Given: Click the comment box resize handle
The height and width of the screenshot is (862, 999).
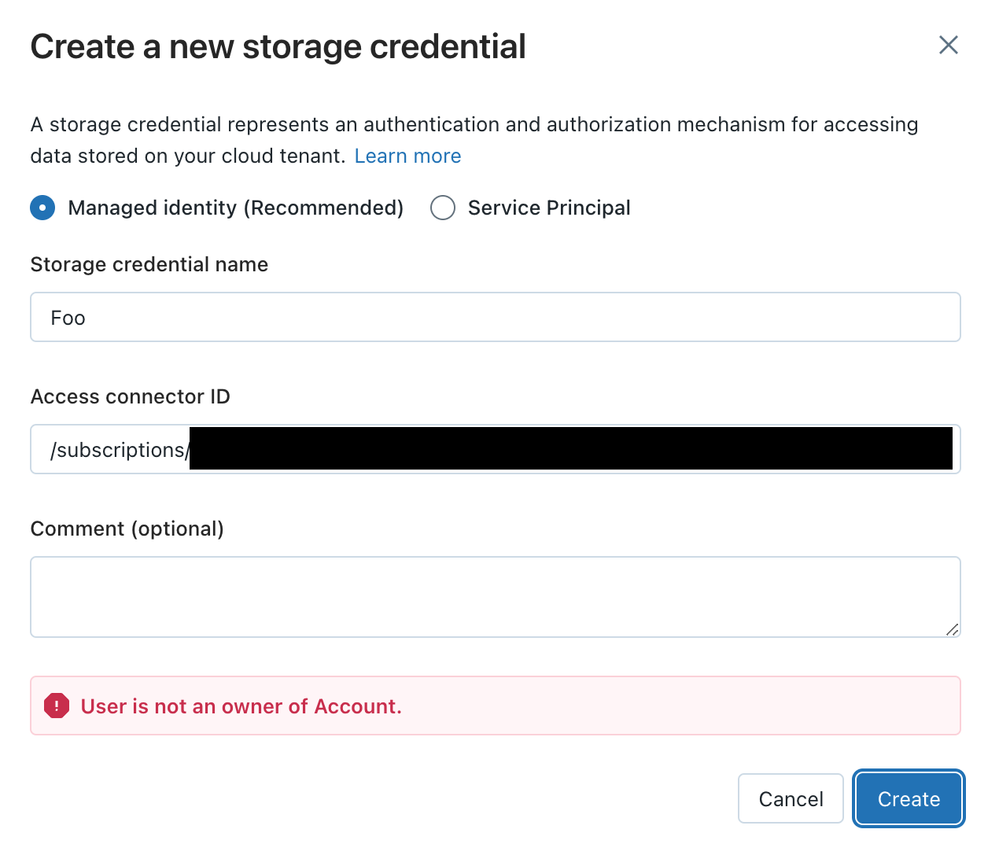Looking at the screenshot, I should [951, 629].
